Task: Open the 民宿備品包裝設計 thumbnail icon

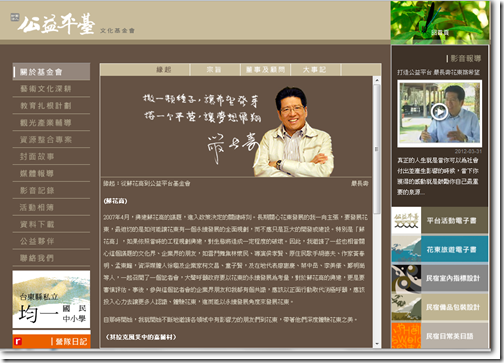Action: point(406,307)
